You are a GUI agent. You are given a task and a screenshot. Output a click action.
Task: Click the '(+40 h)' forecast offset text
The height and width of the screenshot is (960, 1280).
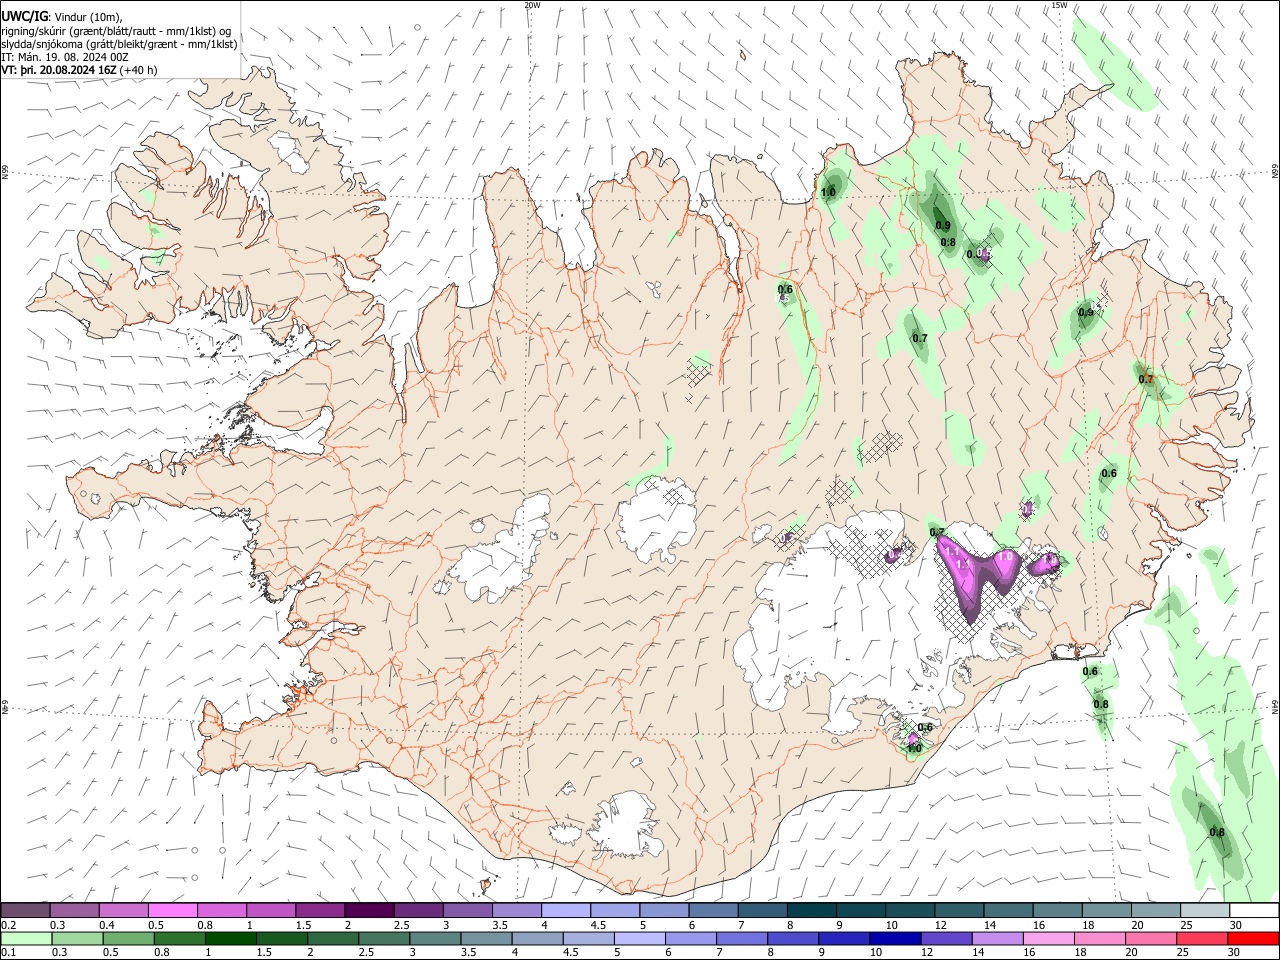click(139, 70)
